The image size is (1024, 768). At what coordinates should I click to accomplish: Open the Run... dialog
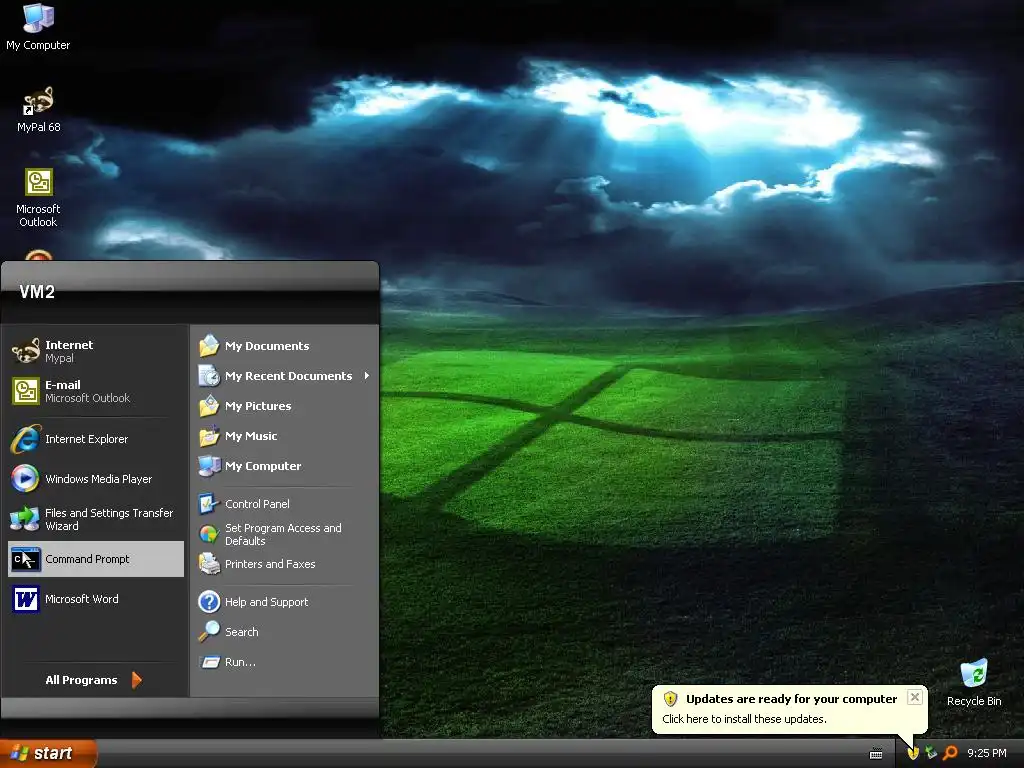point(285,662)
